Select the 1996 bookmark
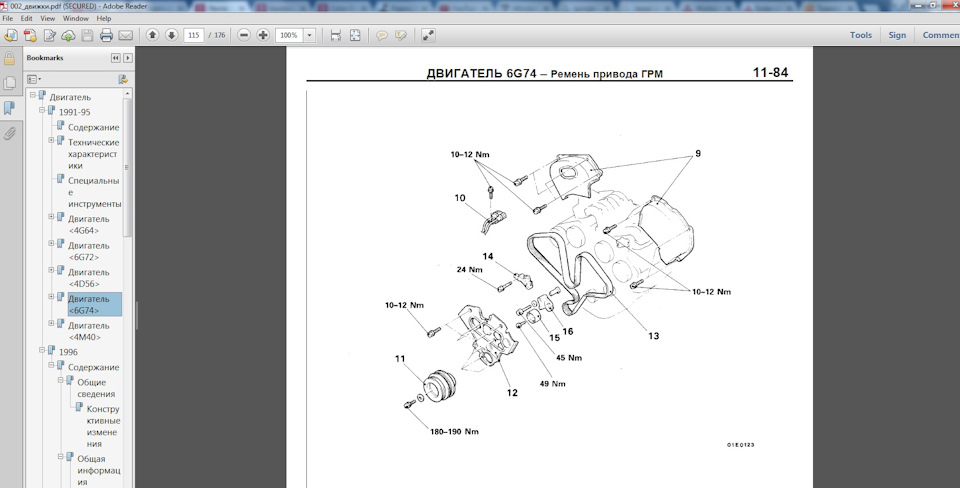Viewport: 960px width, 488px height. click(x=68, y=352)
